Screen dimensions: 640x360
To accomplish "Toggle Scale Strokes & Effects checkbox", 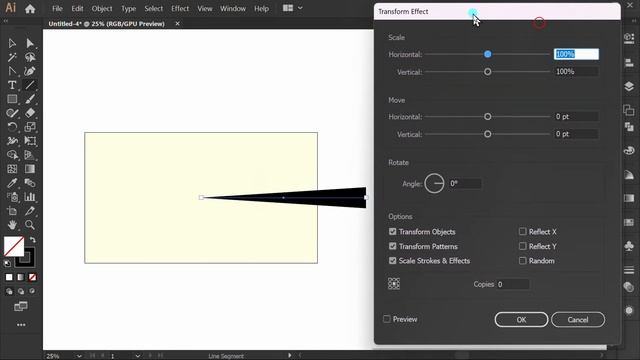I will click(393, 260).
